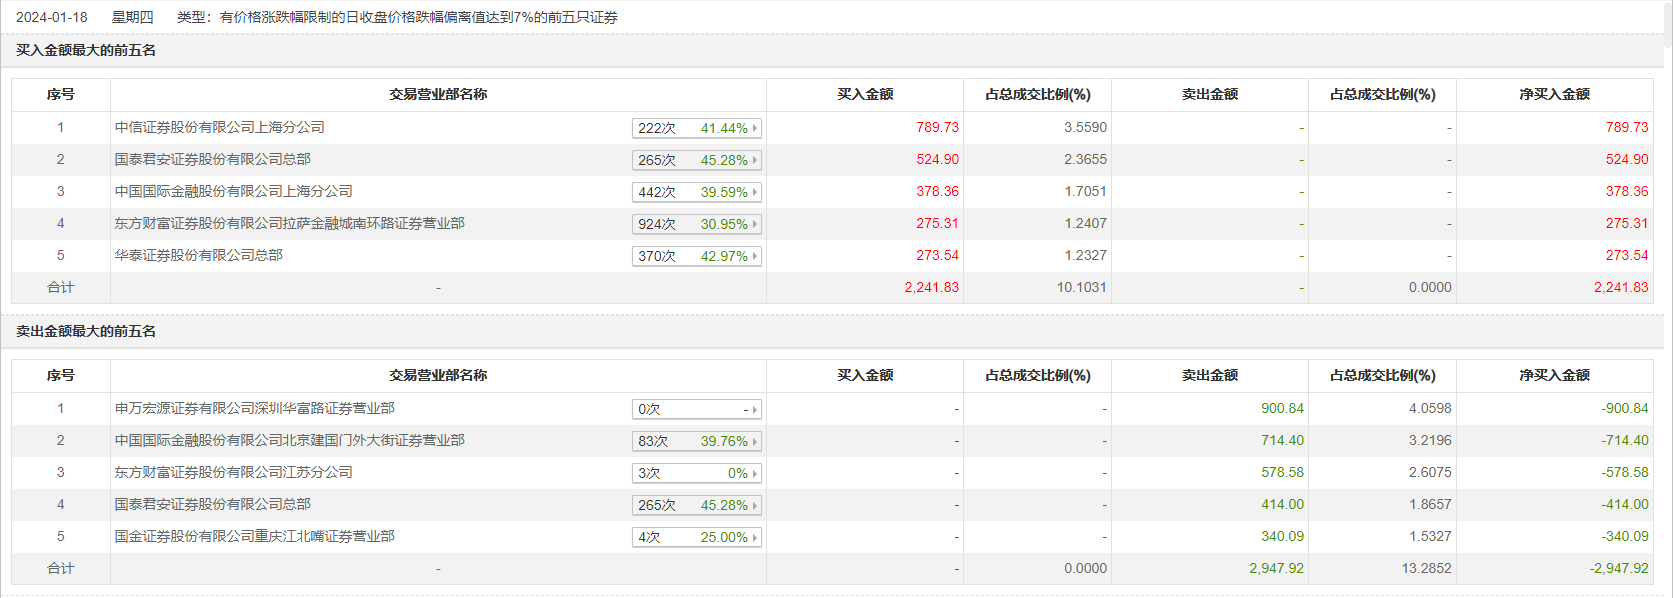Click 申万宏源证券深圳华富路证券营业部

pos(254,408)
